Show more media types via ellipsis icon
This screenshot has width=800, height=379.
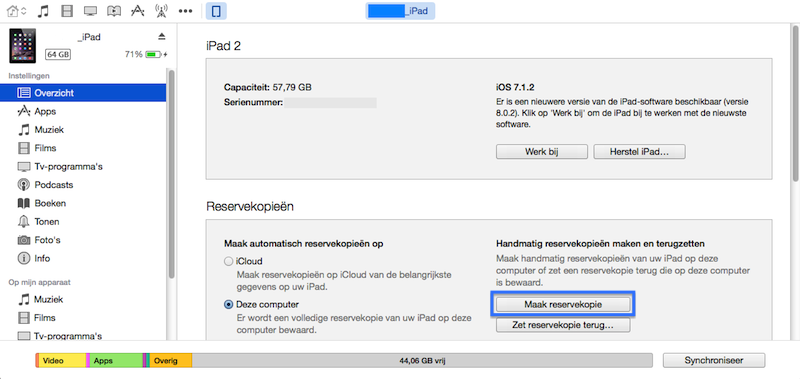186,11
